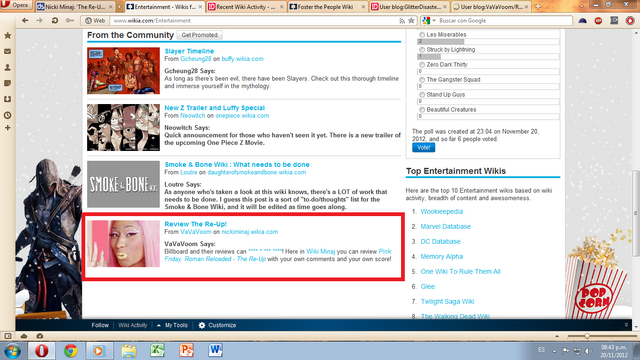The height and width of the screenshot is (360, 640).
Task: Open the Google search engine dropdown
Action: (x=429, y=20)
